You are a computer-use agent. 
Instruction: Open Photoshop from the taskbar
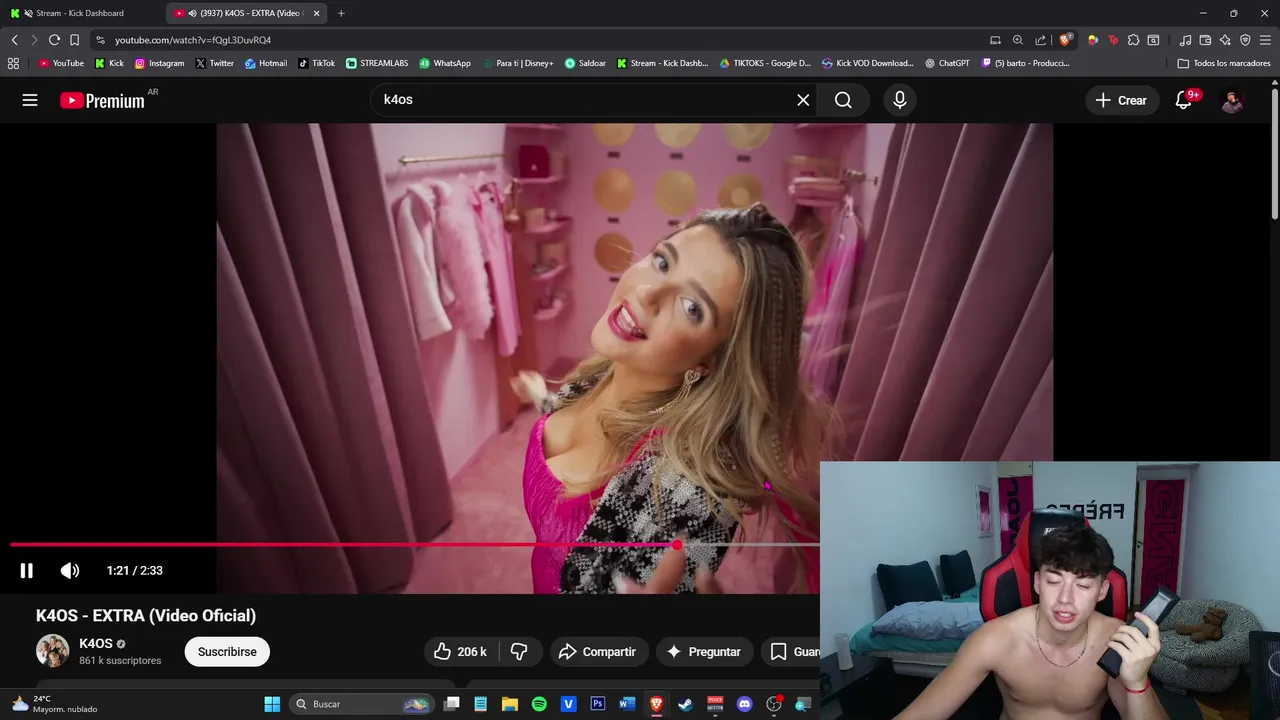point(598,704)
